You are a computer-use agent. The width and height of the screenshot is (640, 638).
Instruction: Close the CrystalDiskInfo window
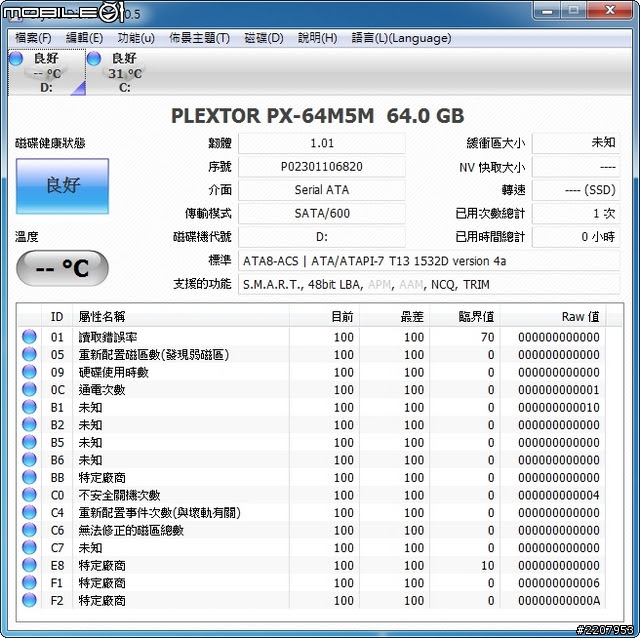click(x=610, y=10)
